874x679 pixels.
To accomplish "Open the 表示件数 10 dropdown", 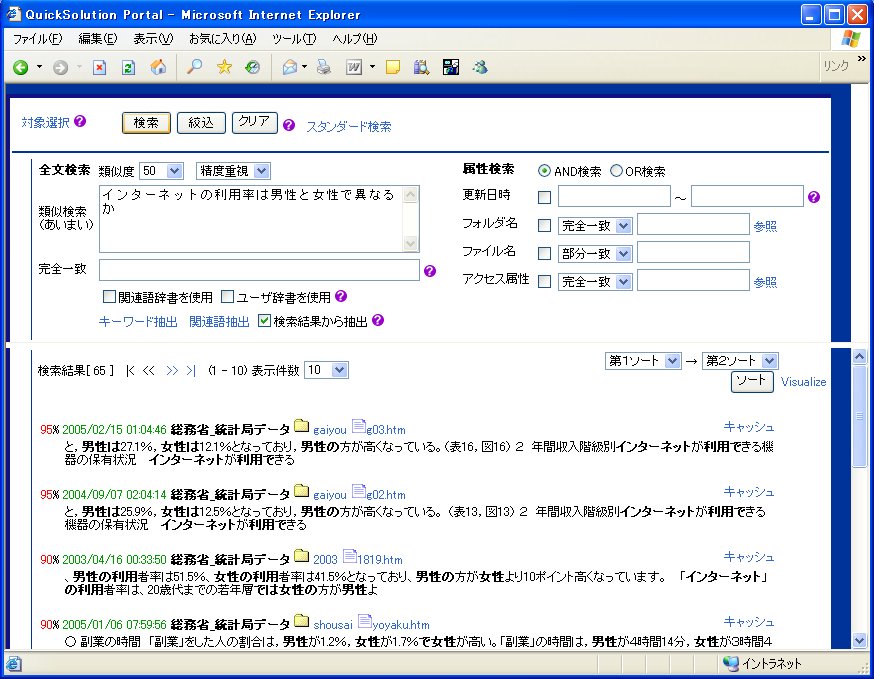I will coord(326,370).
